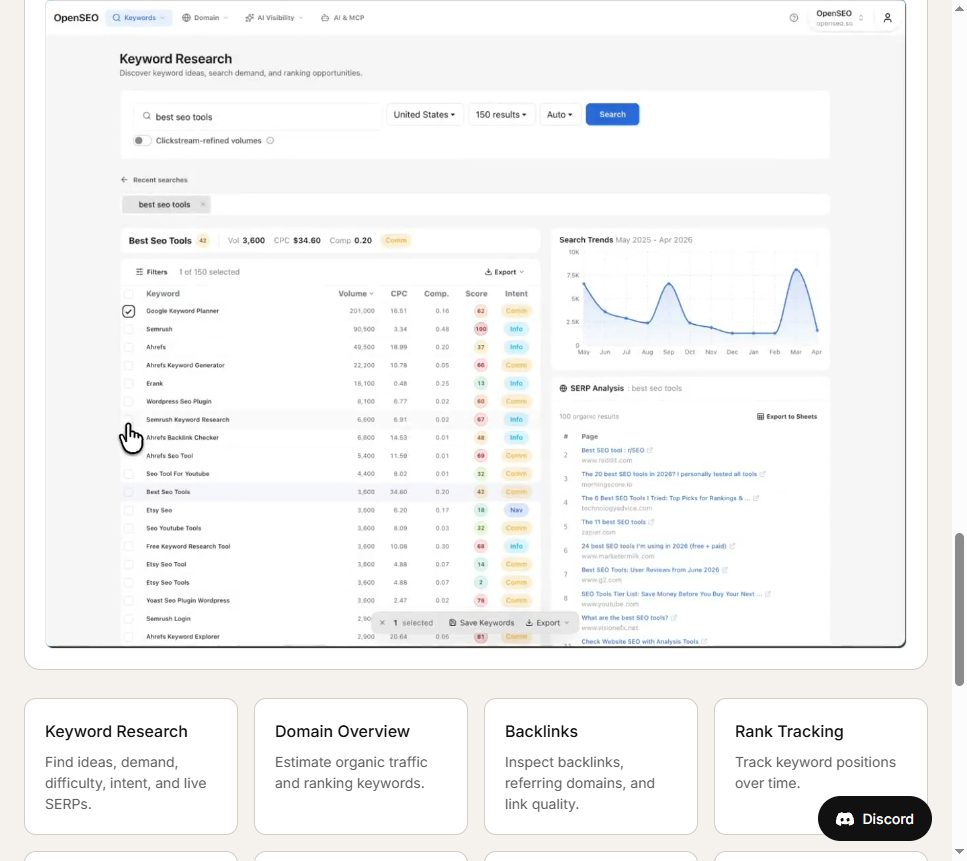Click Export to Sheets

[x=787, y=417]
